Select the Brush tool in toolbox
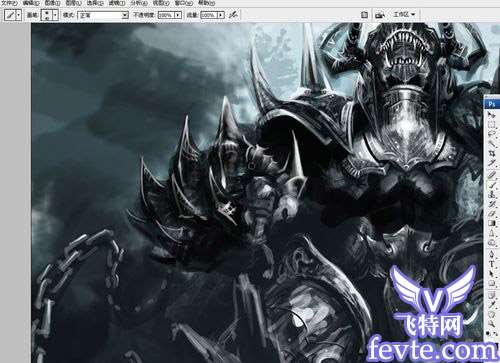 point(492,184)
